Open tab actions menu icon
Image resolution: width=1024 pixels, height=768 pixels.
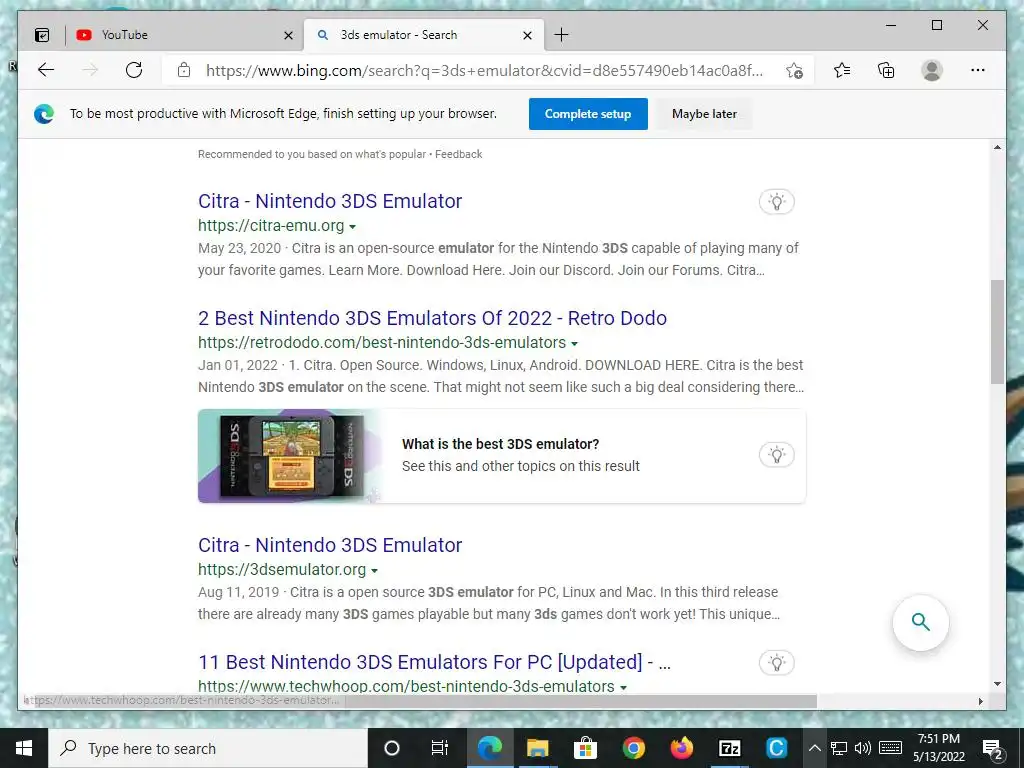[x=42, y=35]
